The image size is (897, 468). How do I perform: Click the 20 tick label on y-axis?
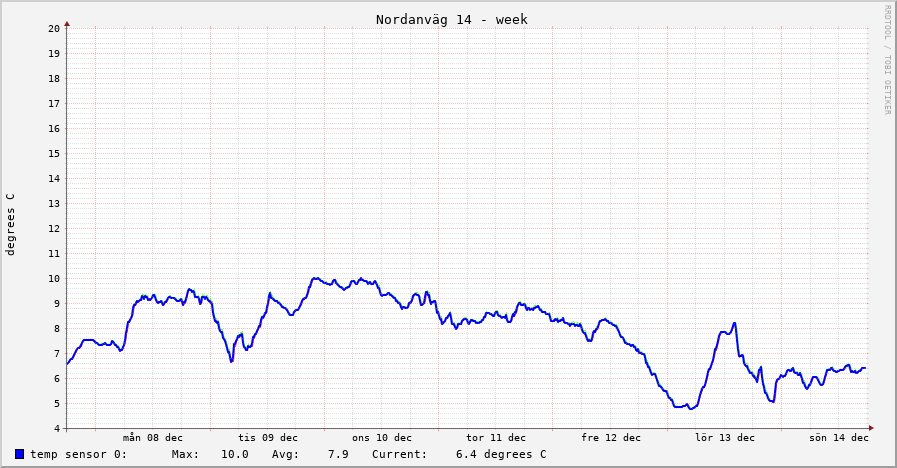coord(54,28)
